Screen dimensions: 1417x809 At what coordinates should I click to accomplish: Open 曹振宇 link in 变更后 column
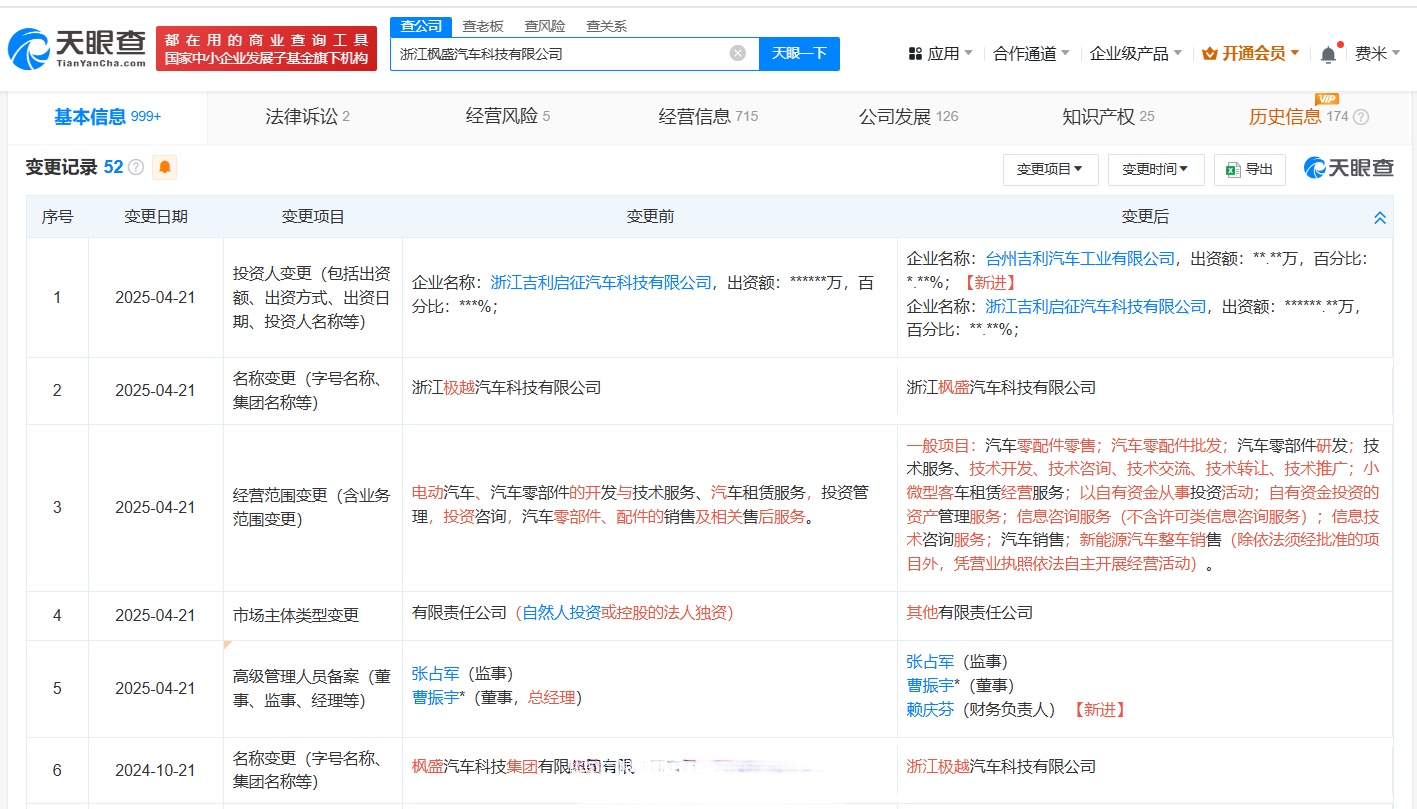930,686
